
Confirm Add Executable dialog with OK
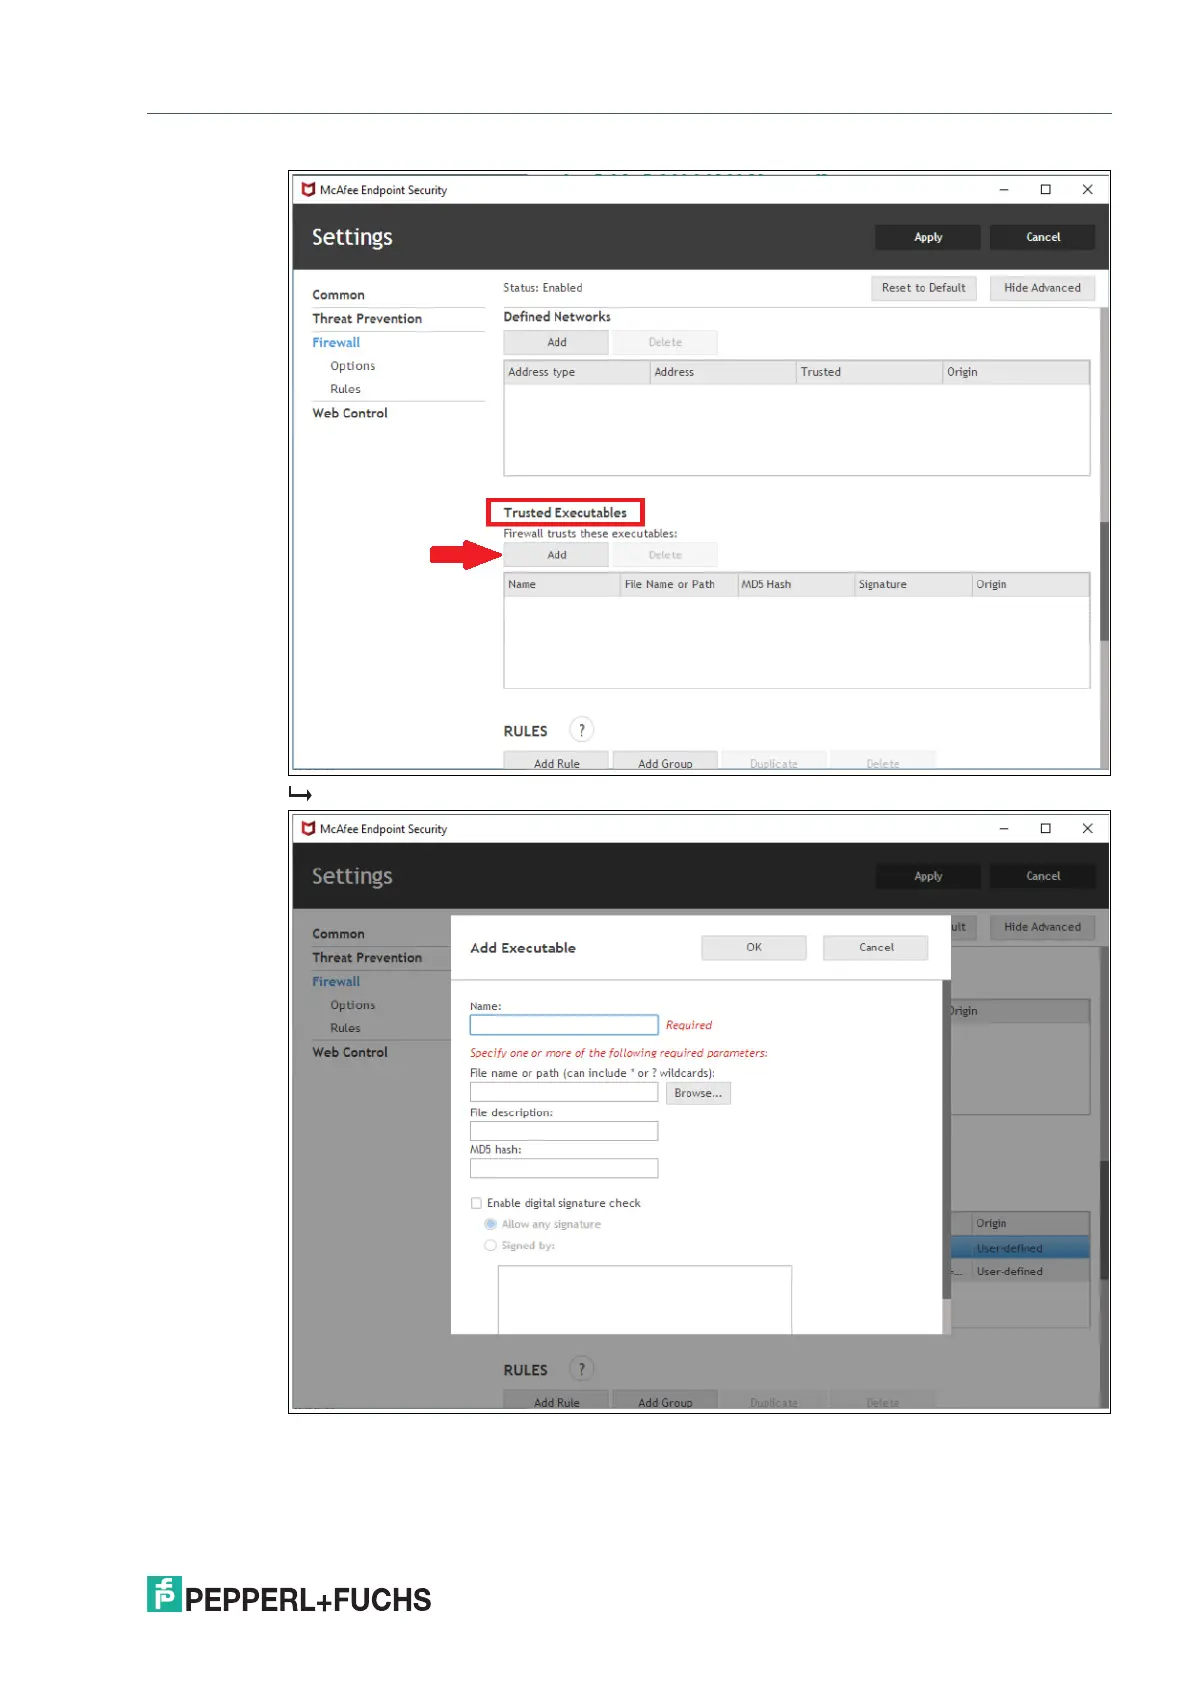pos(754,948)
